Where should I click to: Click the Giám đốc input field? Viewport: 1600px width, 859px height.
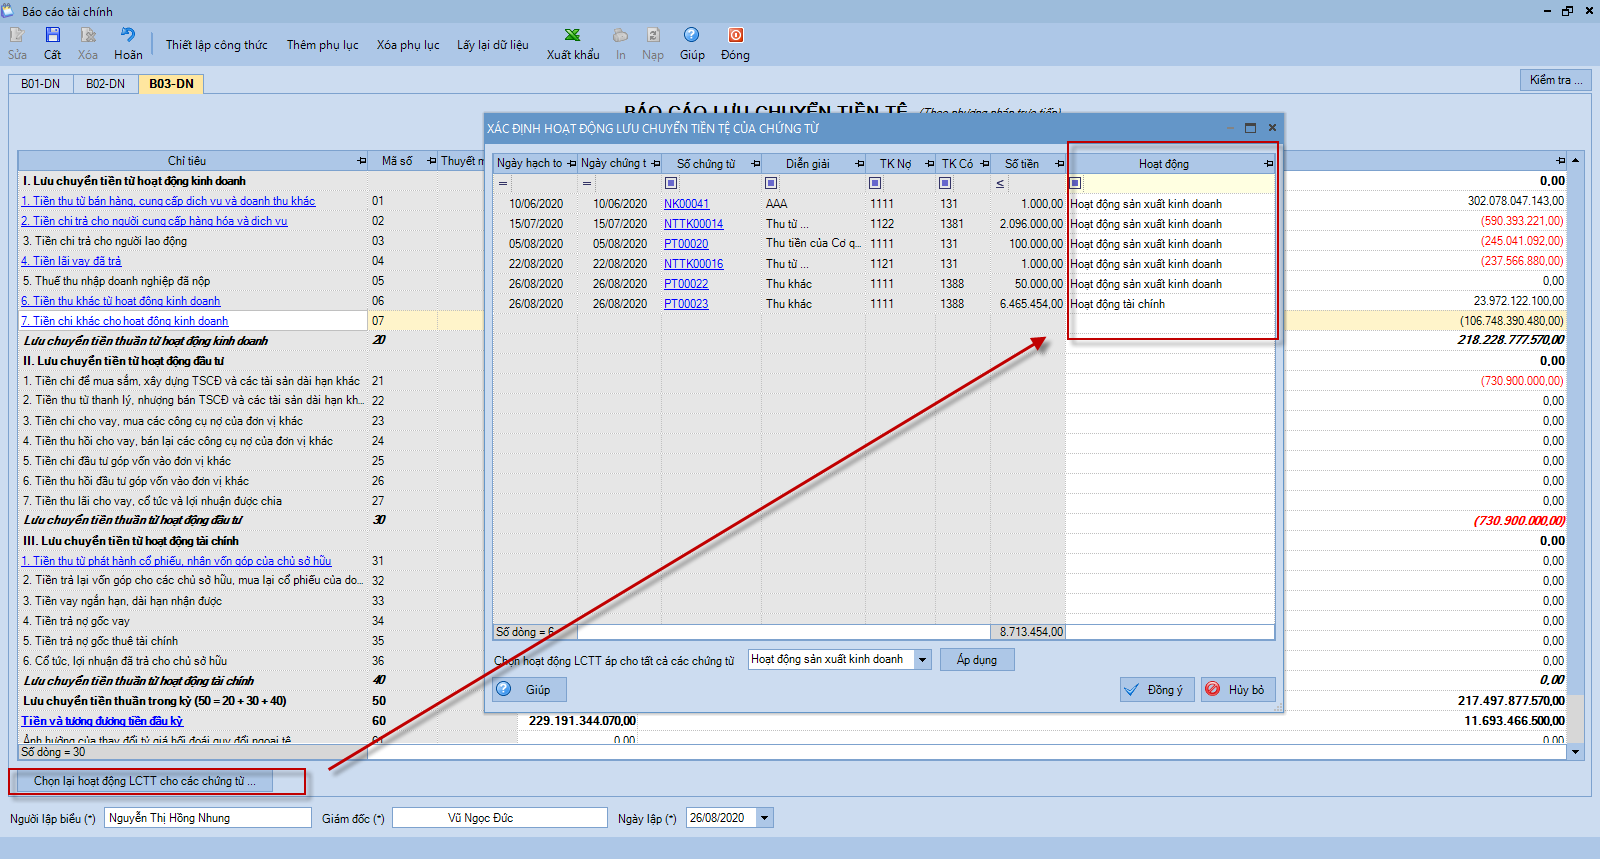(500, 818)
